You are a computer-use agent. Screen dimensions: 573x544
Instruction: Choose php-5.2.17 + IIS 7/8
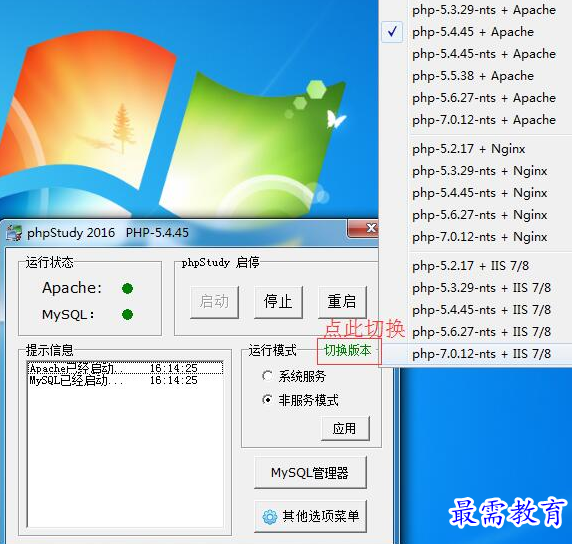(477, 266)
